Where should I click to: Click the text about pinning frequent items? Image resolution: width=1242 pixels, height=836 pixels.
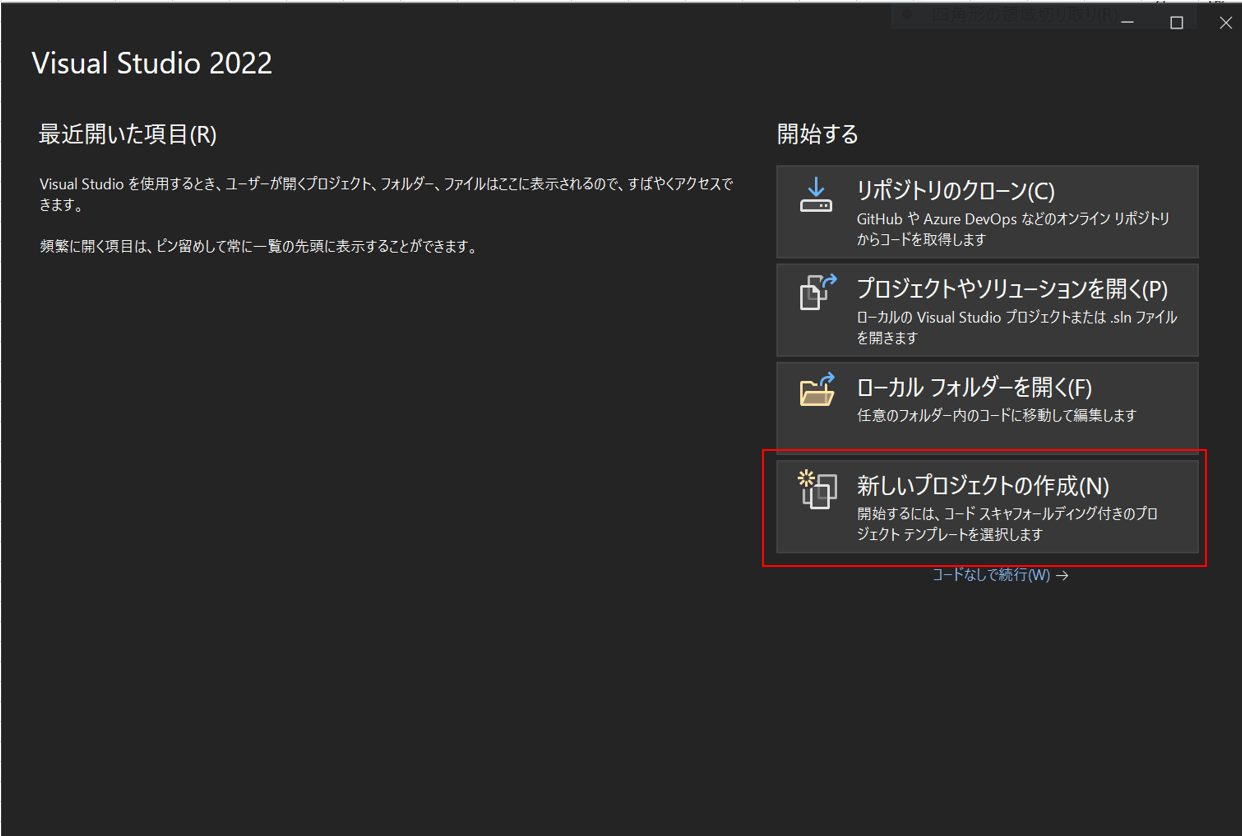(258, 247)
